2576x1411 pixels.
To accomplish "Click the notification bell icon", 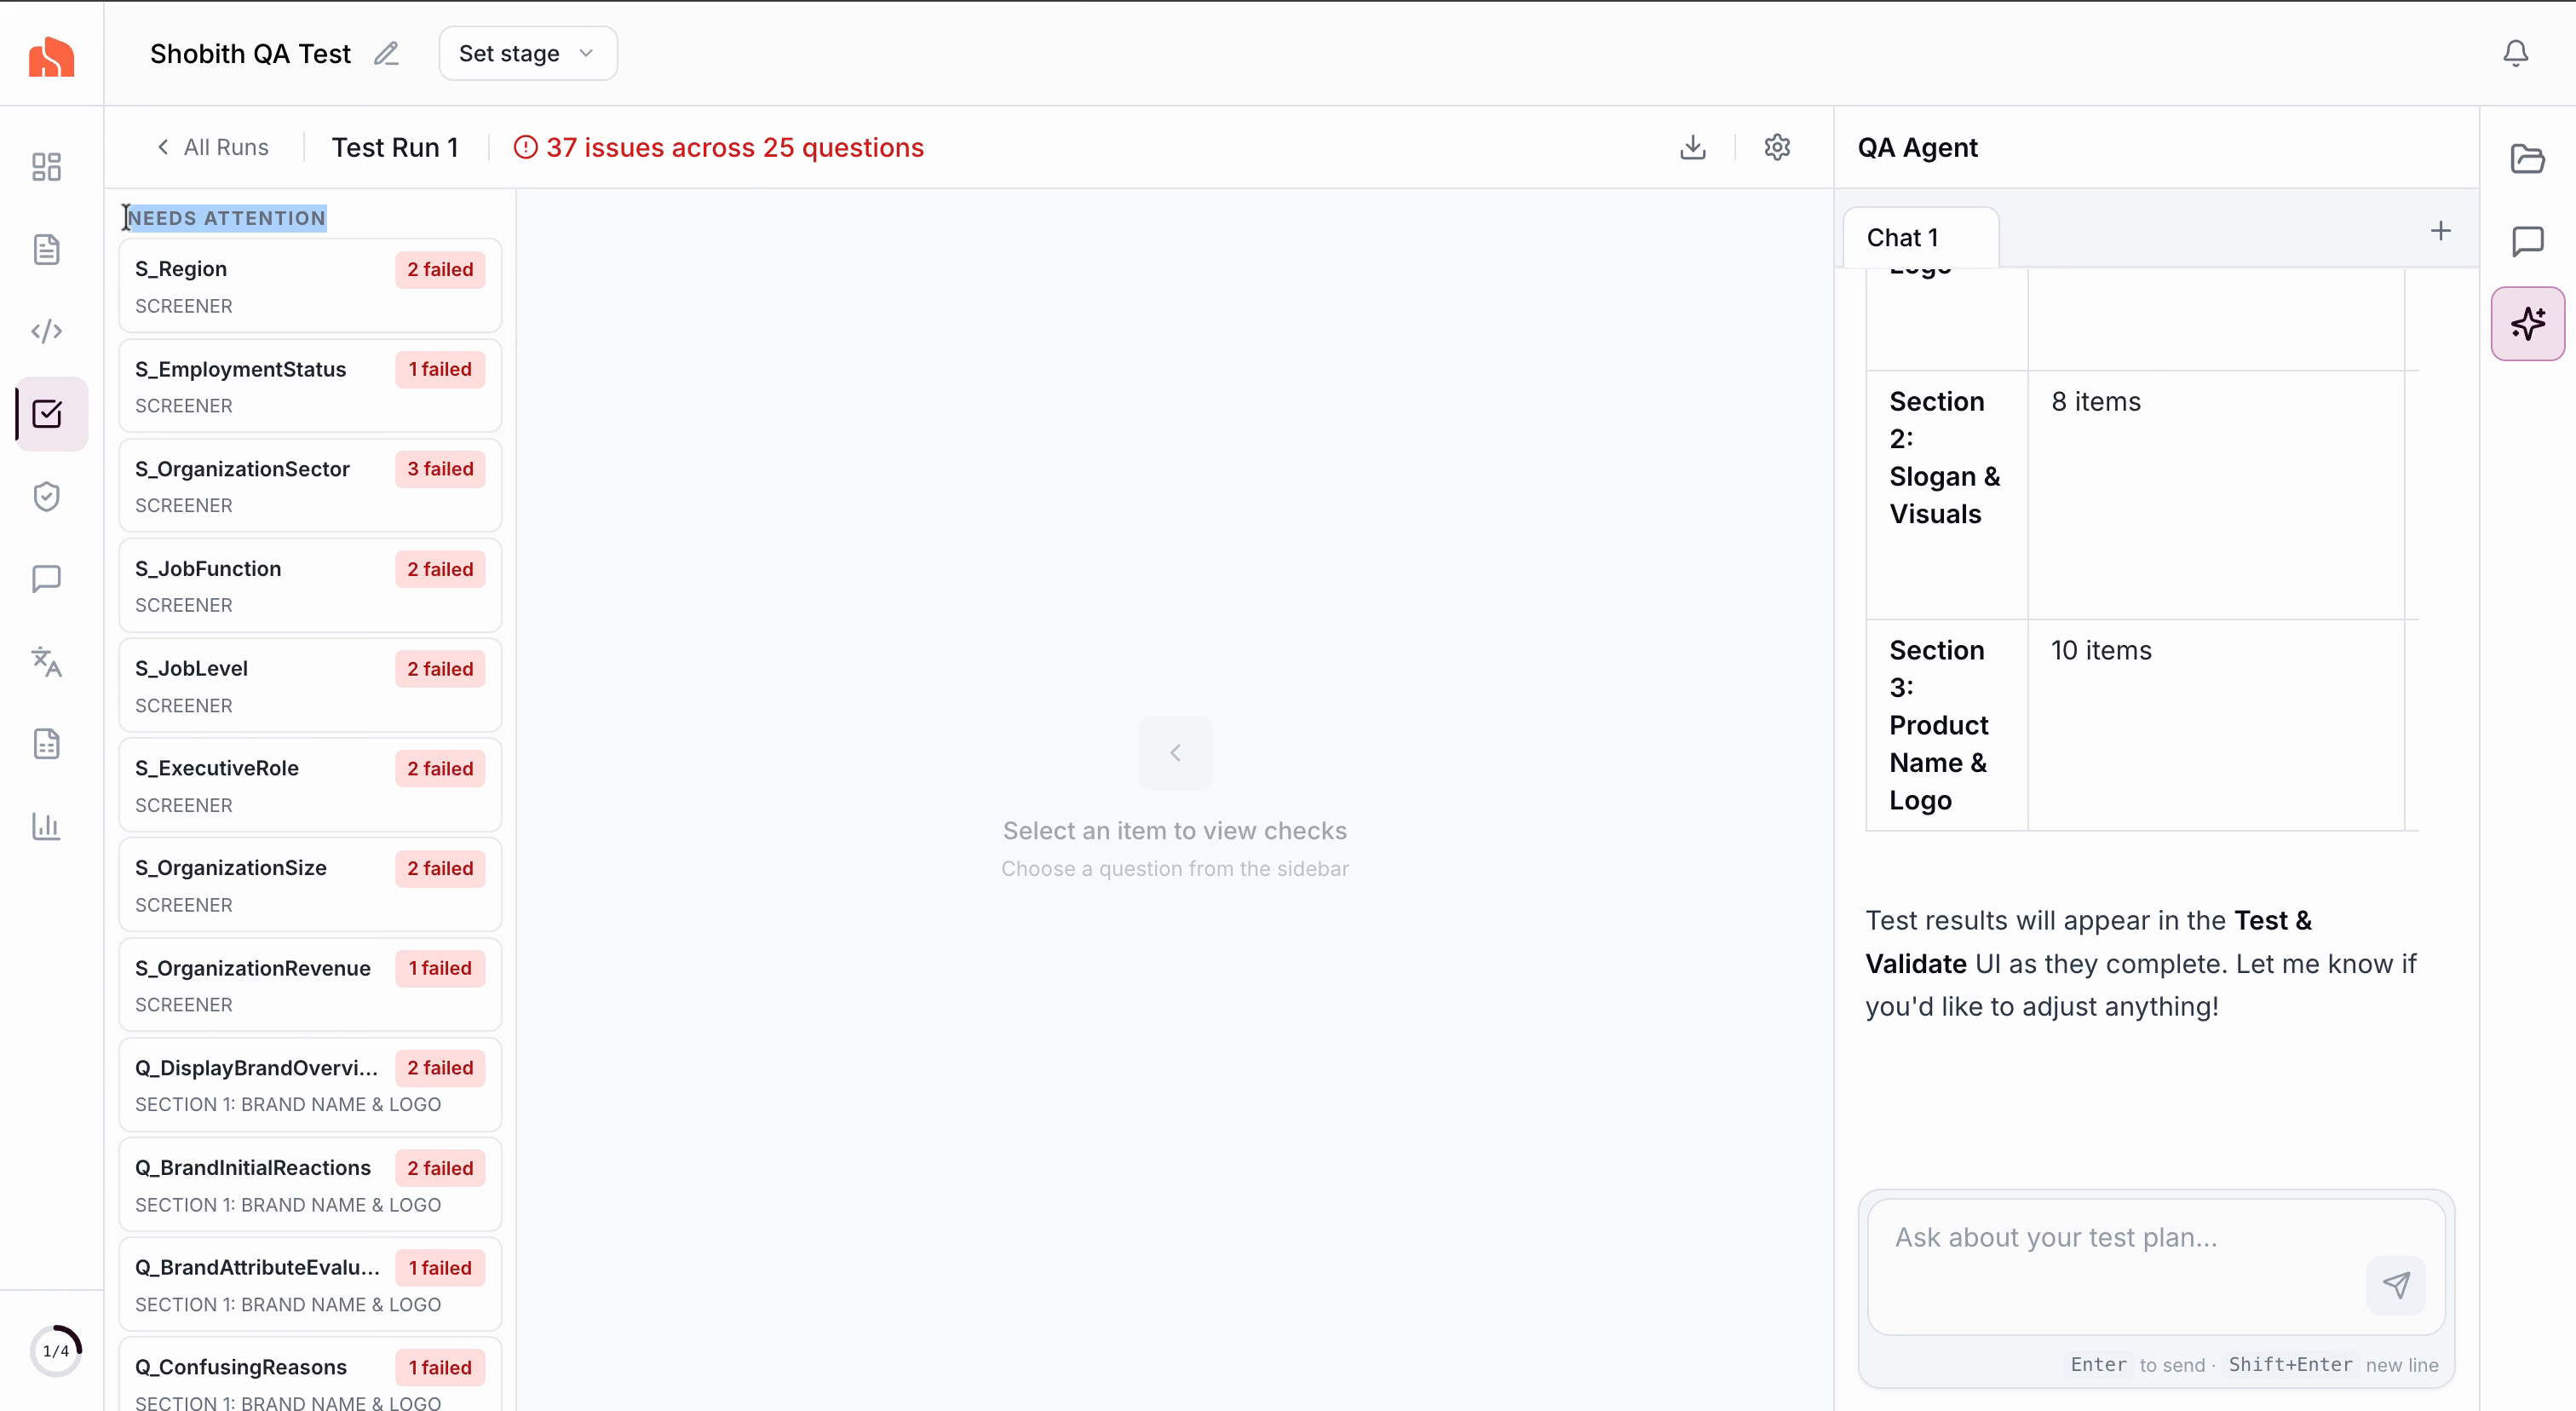I will click(2515, 53).
